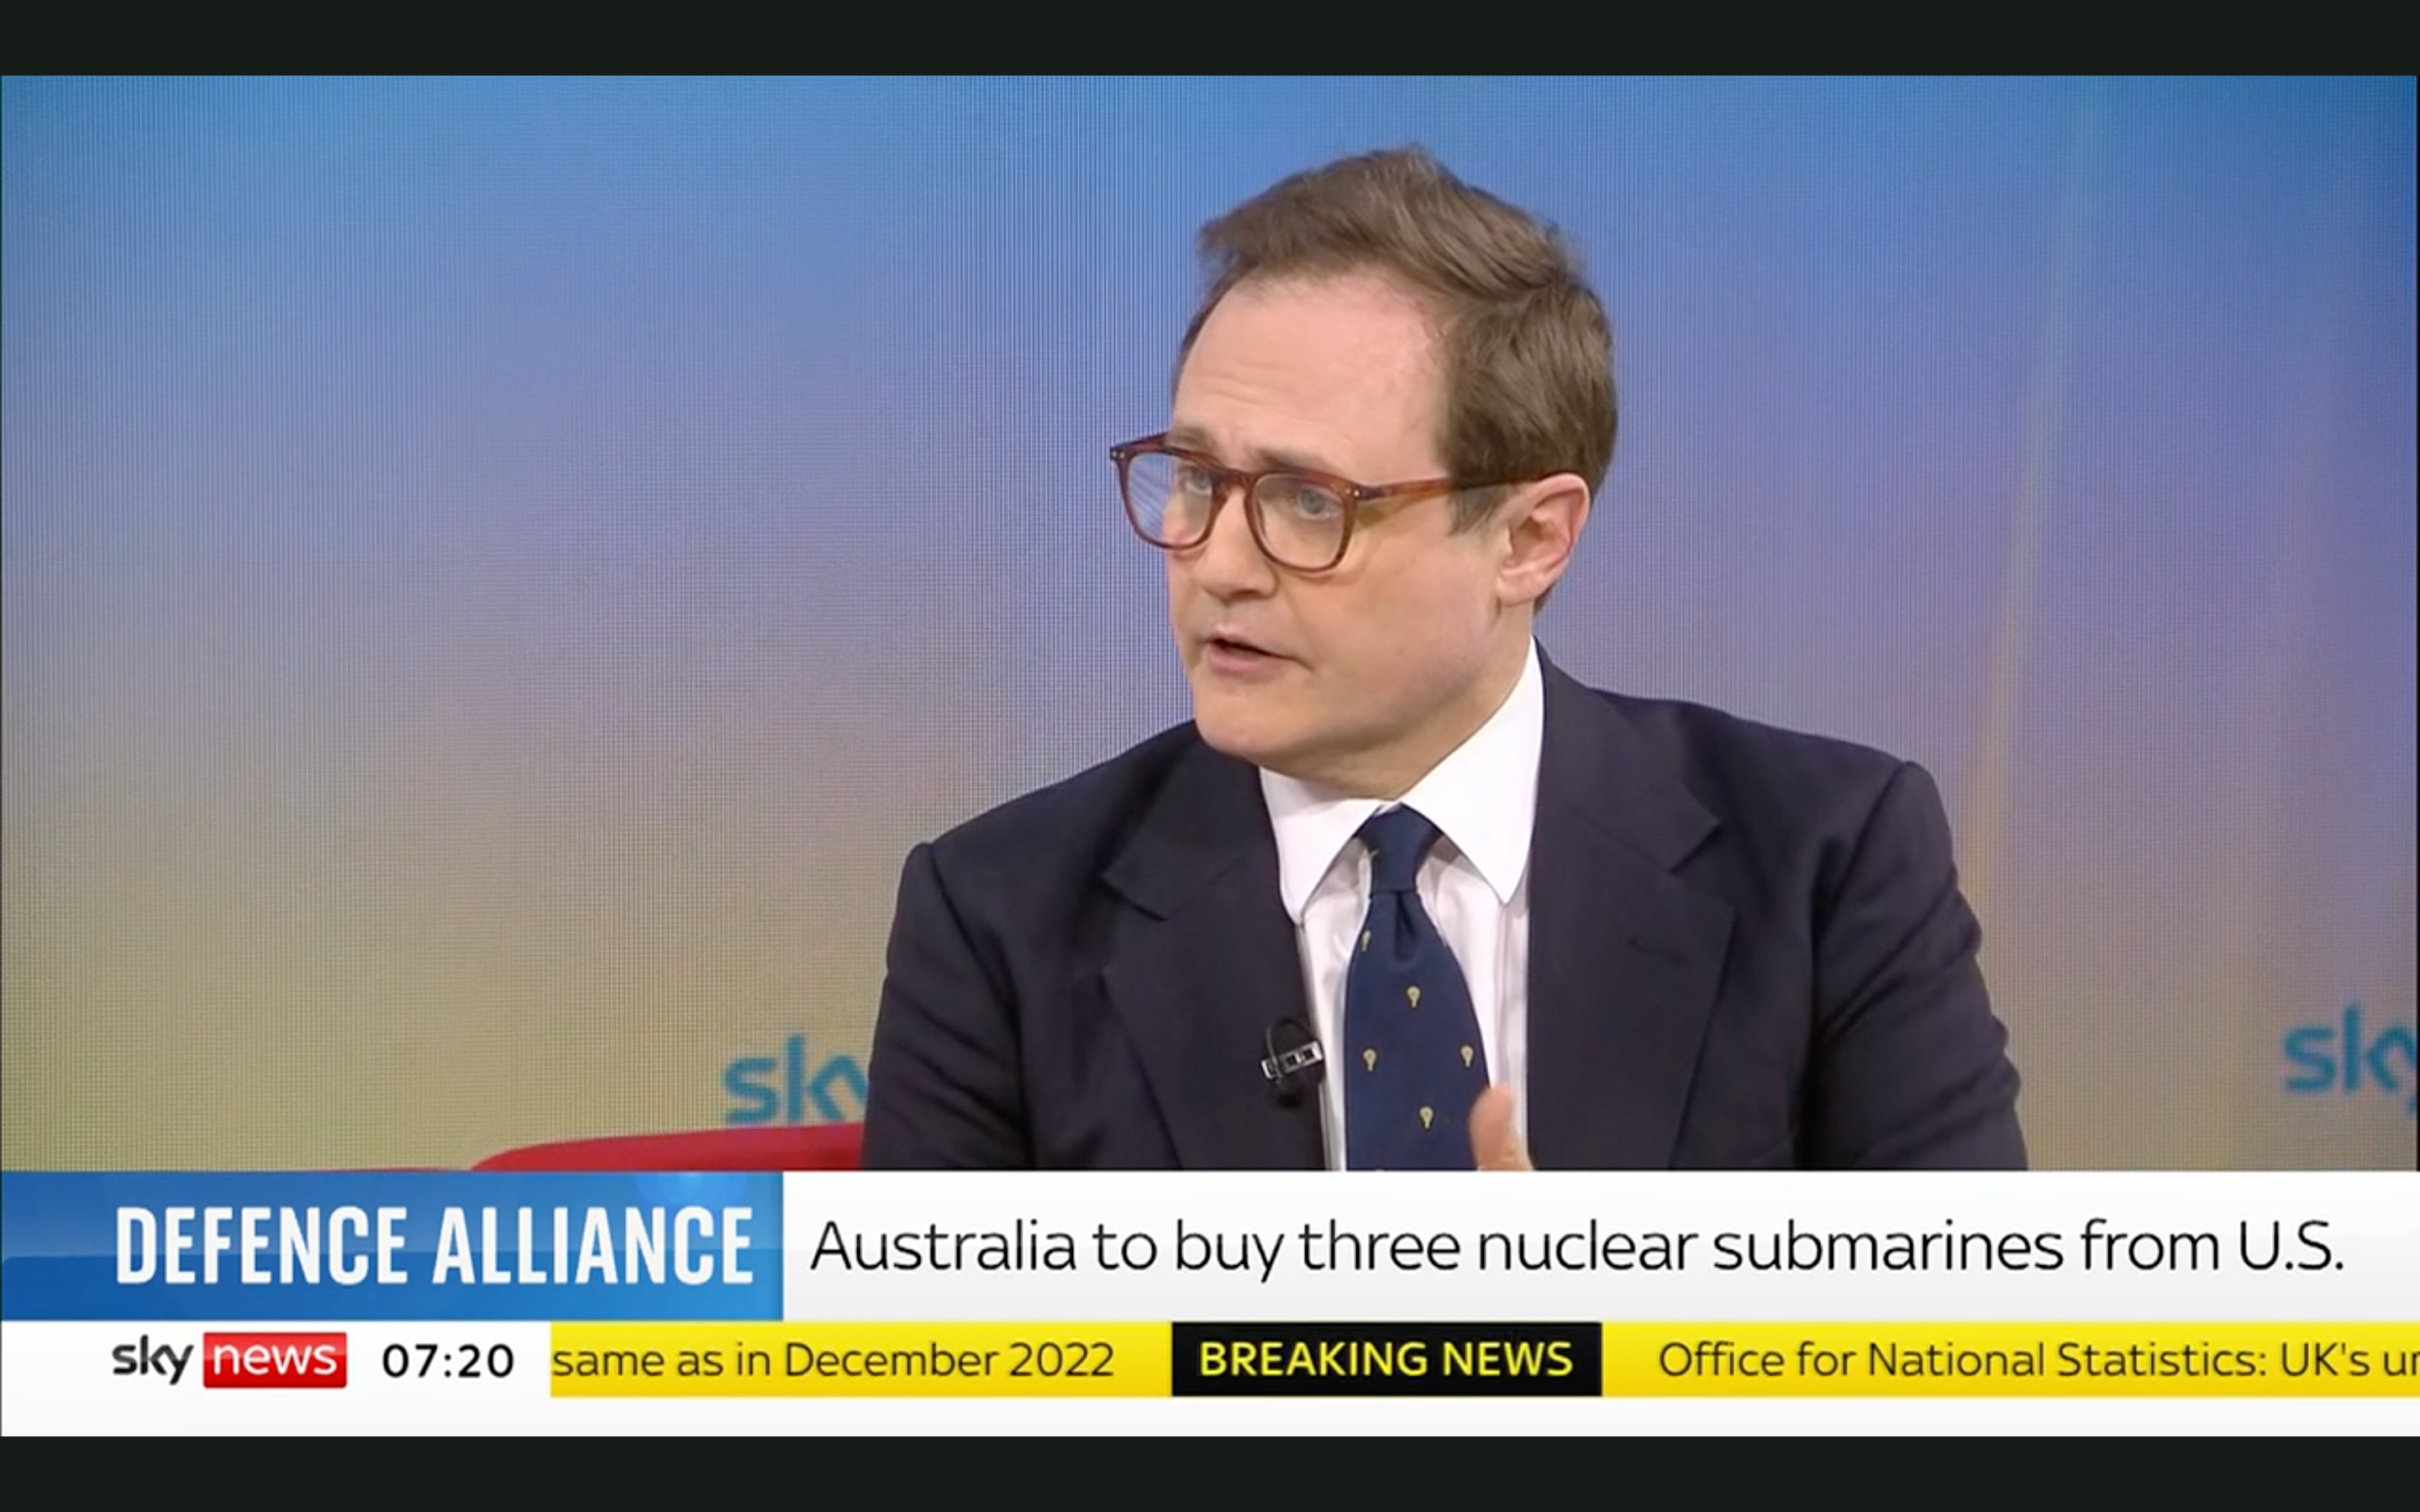Viewport: 2420px width, 1512px height.
Task: Click the navy patterned tie
Action: click(1410, 990)
